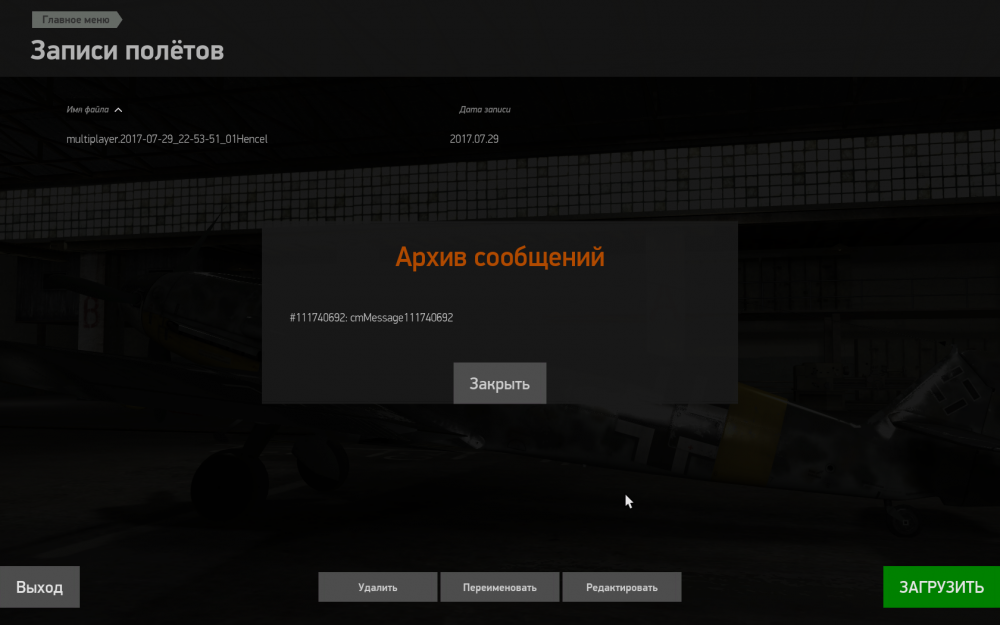Return to Главное меню via breadcrumb

tap(70, 19)
